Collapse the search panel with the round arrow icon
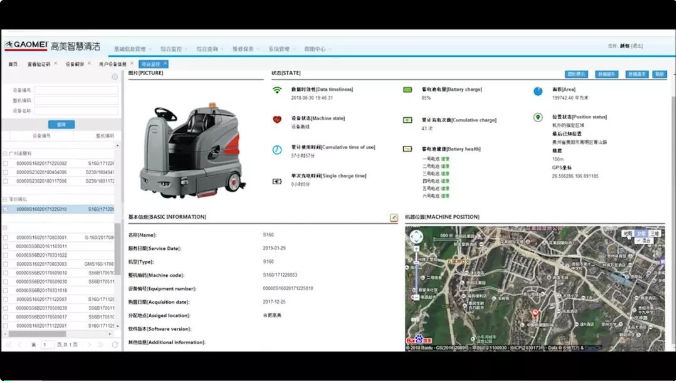 point(115,77)
